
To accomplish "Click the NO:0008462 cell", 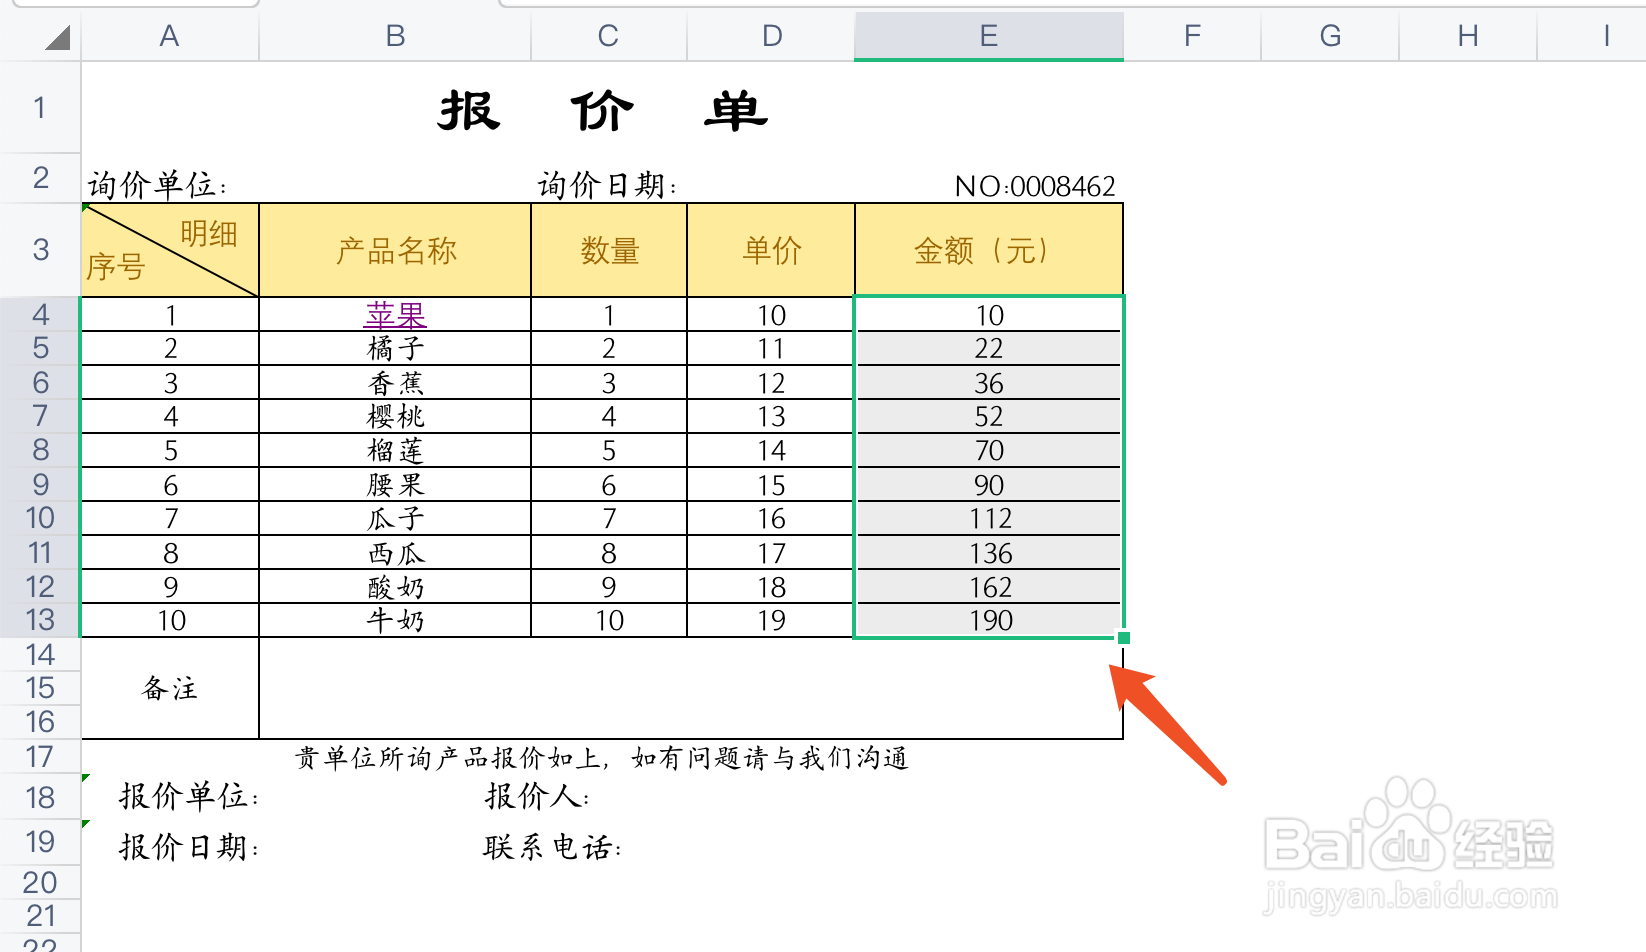I will click(x=1035, y=185).
